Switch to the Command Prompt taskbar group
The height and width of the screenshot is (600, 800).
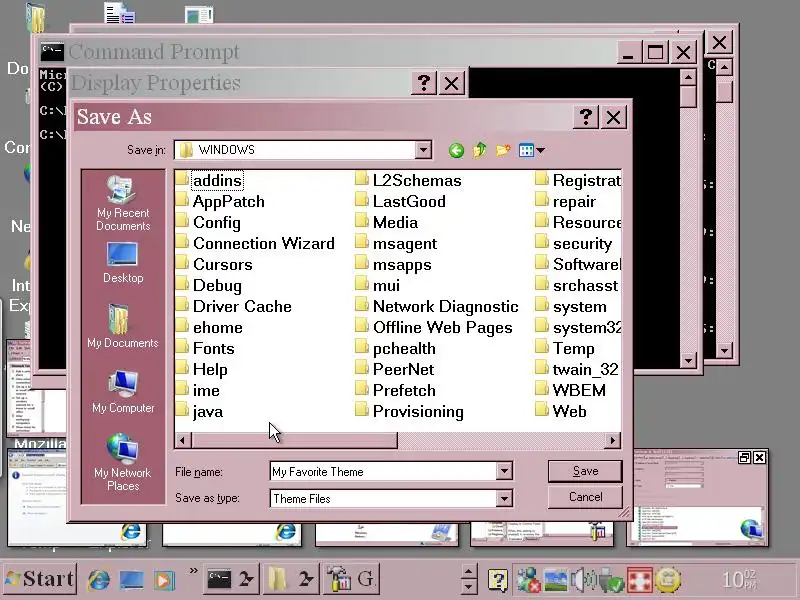232,579
